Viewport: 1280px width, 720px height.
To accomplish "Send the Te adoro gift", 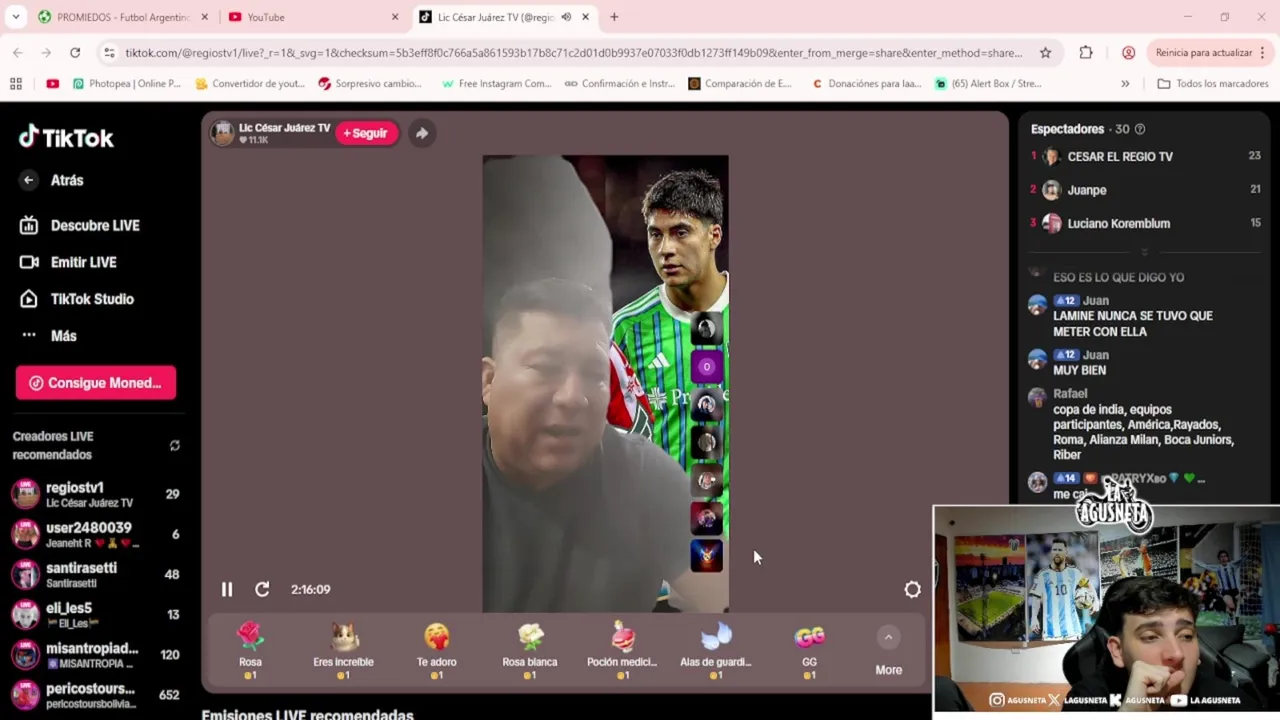I will (x=436, y=651).
